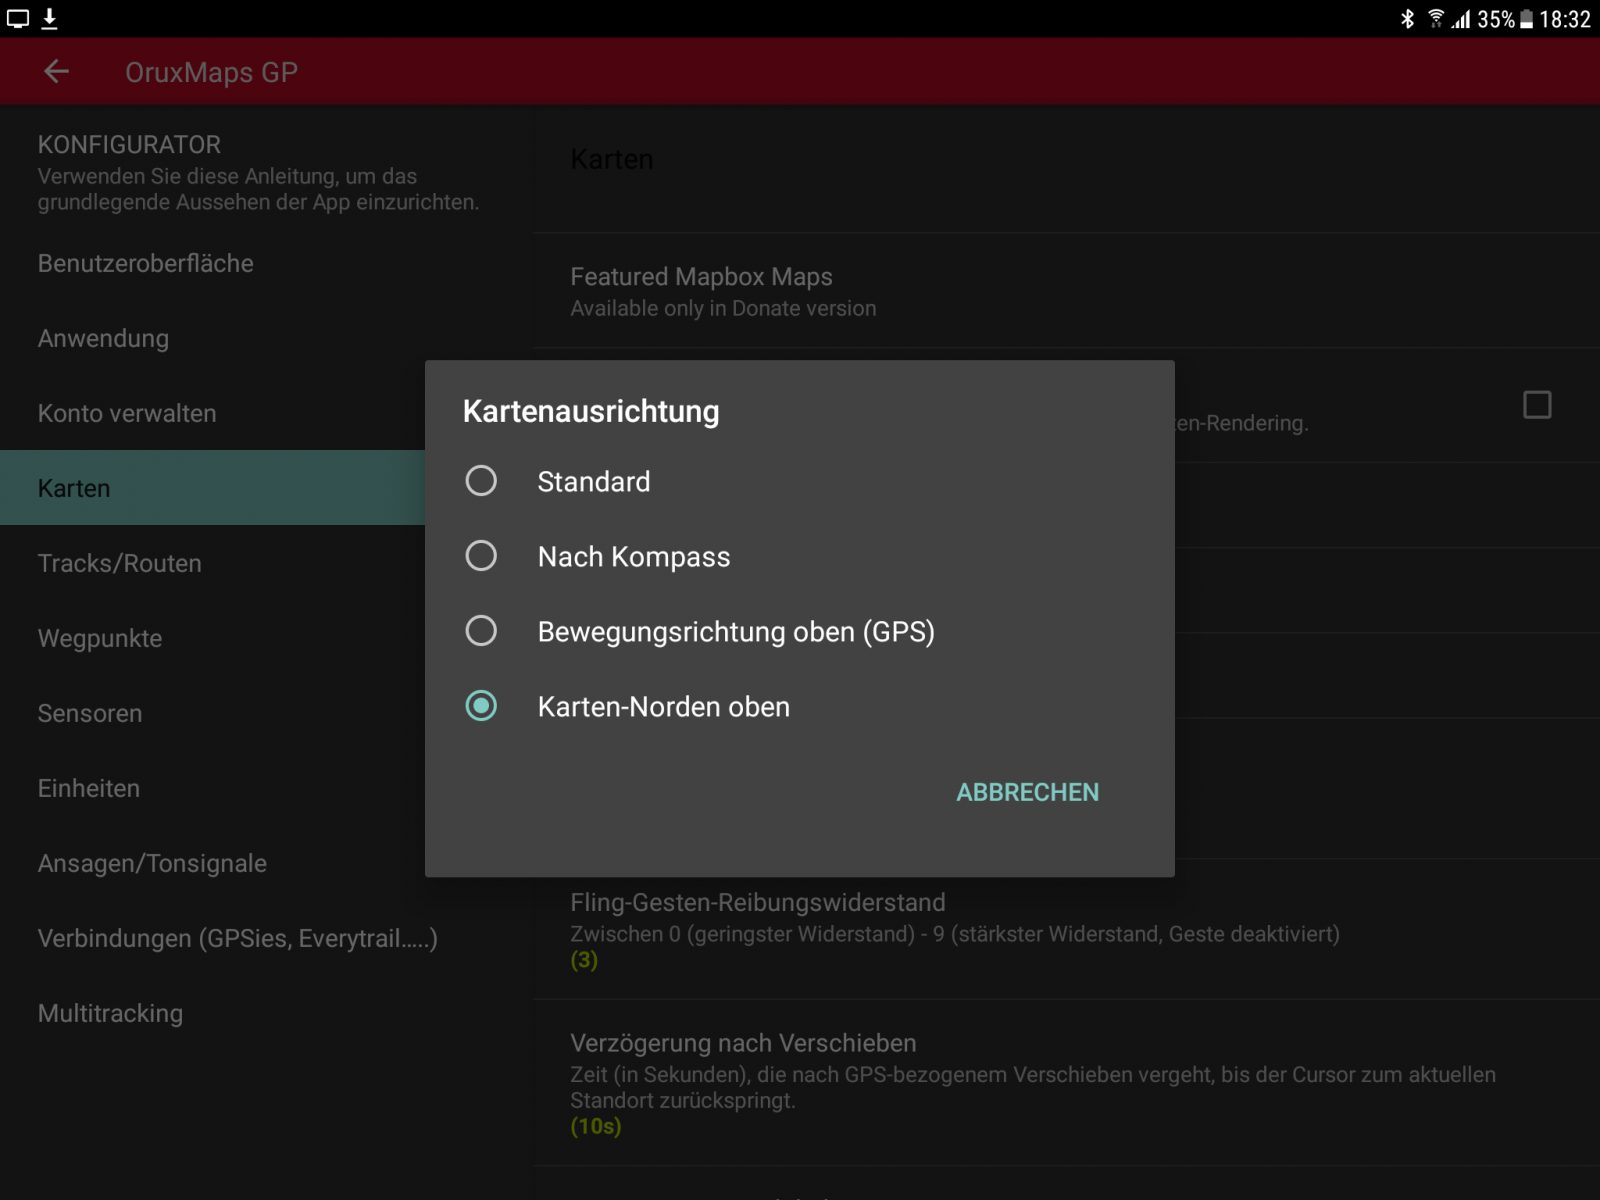
Task: Go to Wegpunkte settings
Action: click(100, 638)
